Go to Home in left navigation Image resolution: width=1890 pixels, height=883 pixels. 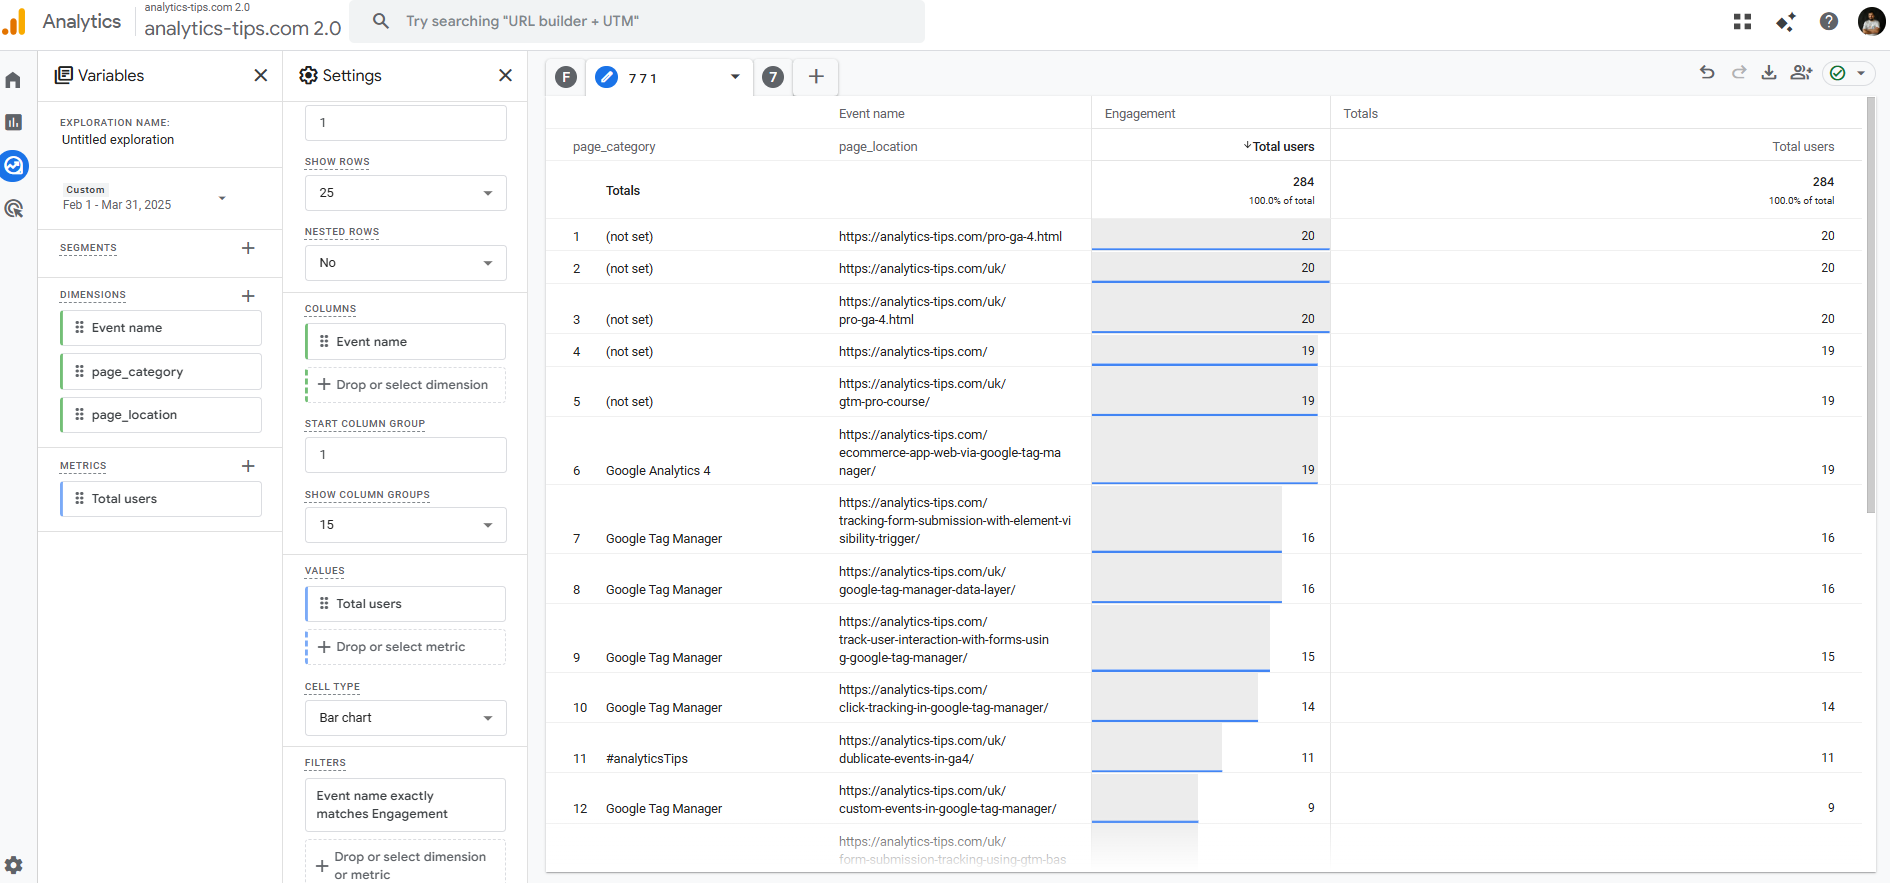coord(14,80)
